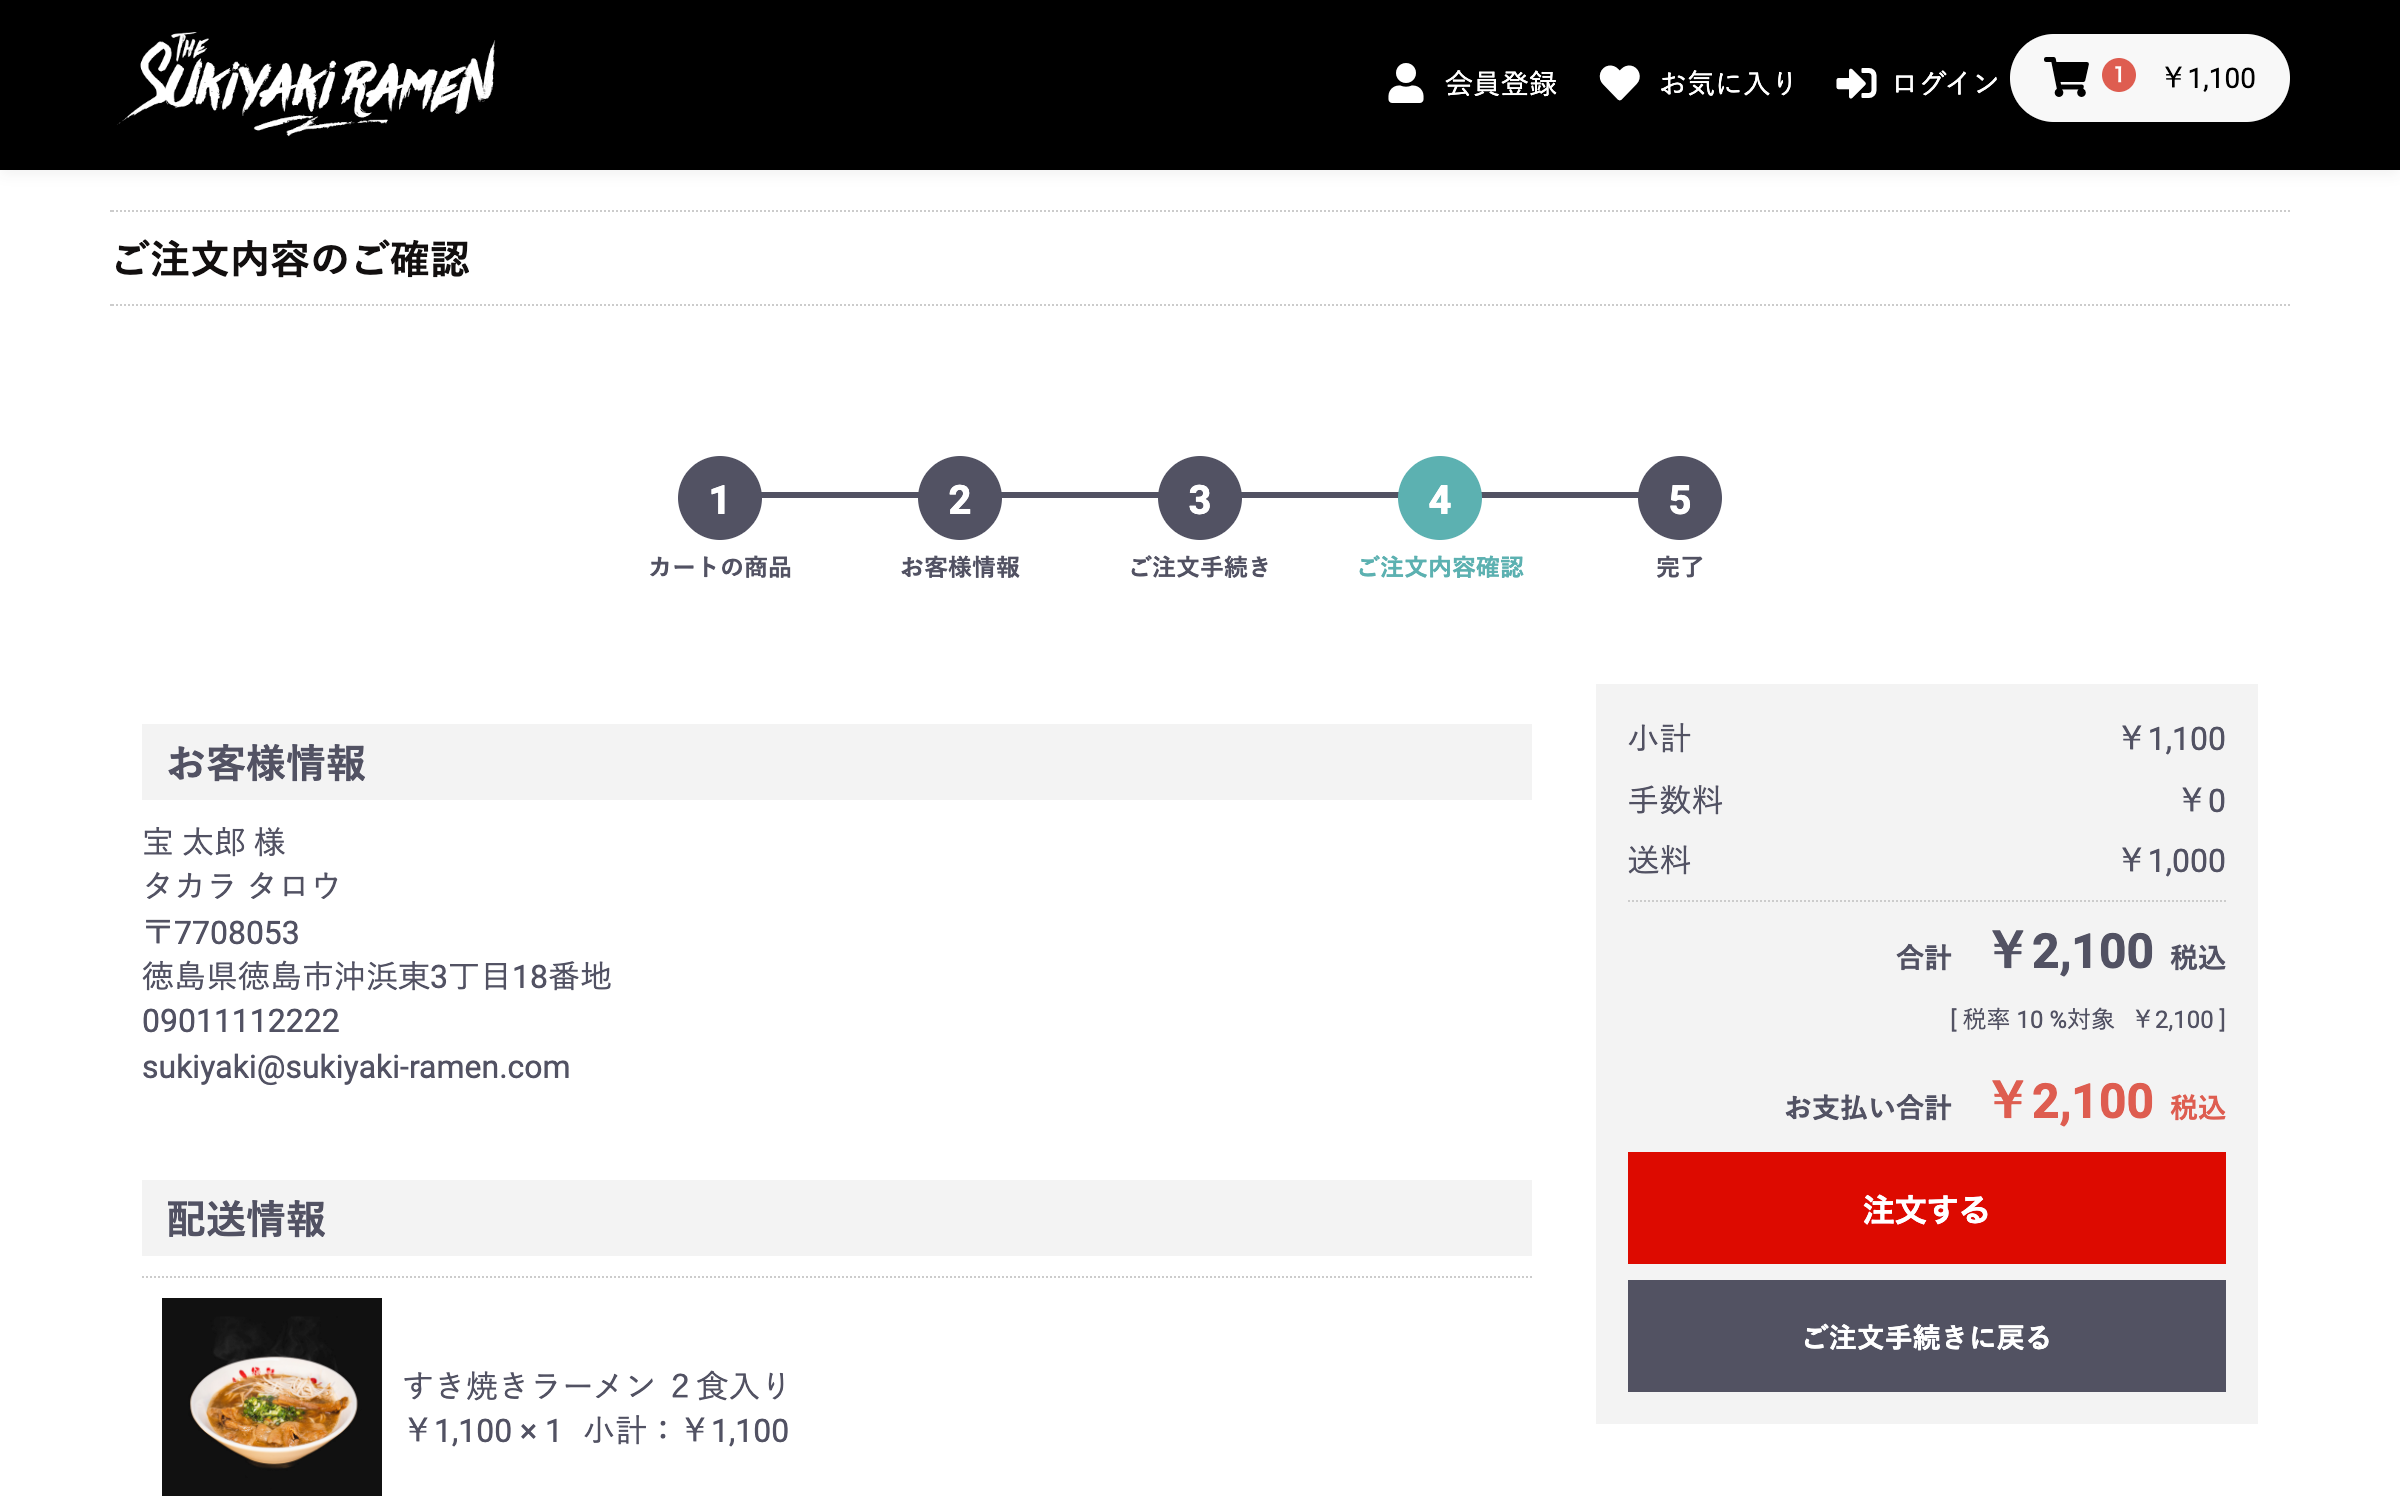Screen dimensions: 2400x1496
Task: Open the shopping cart icon
Action: [x=2066, y=78]
